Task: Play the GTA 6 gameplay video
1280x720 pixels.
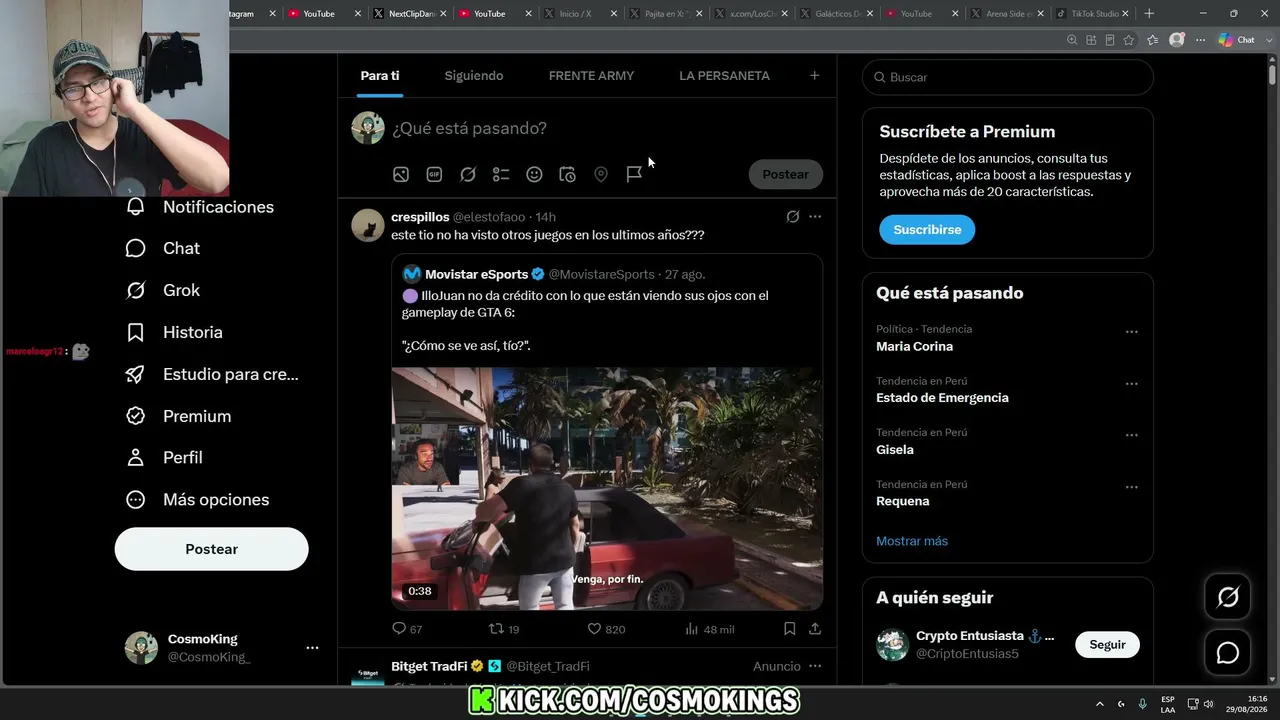Action: [x=607, y=489]
